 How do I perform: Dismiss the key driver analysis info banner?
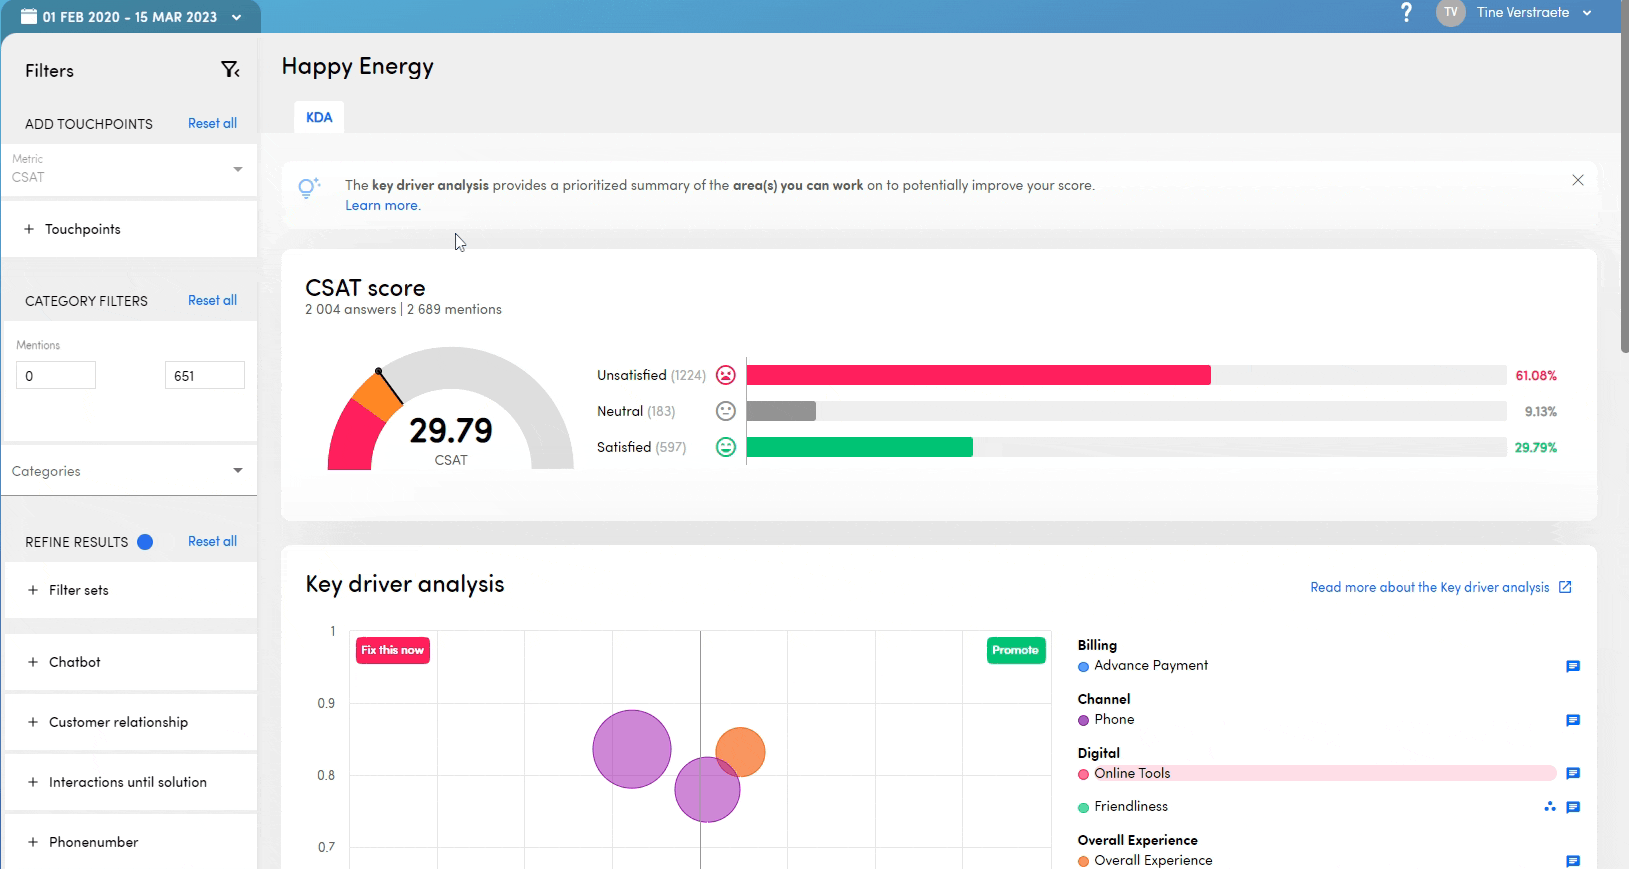point(1577,180)
